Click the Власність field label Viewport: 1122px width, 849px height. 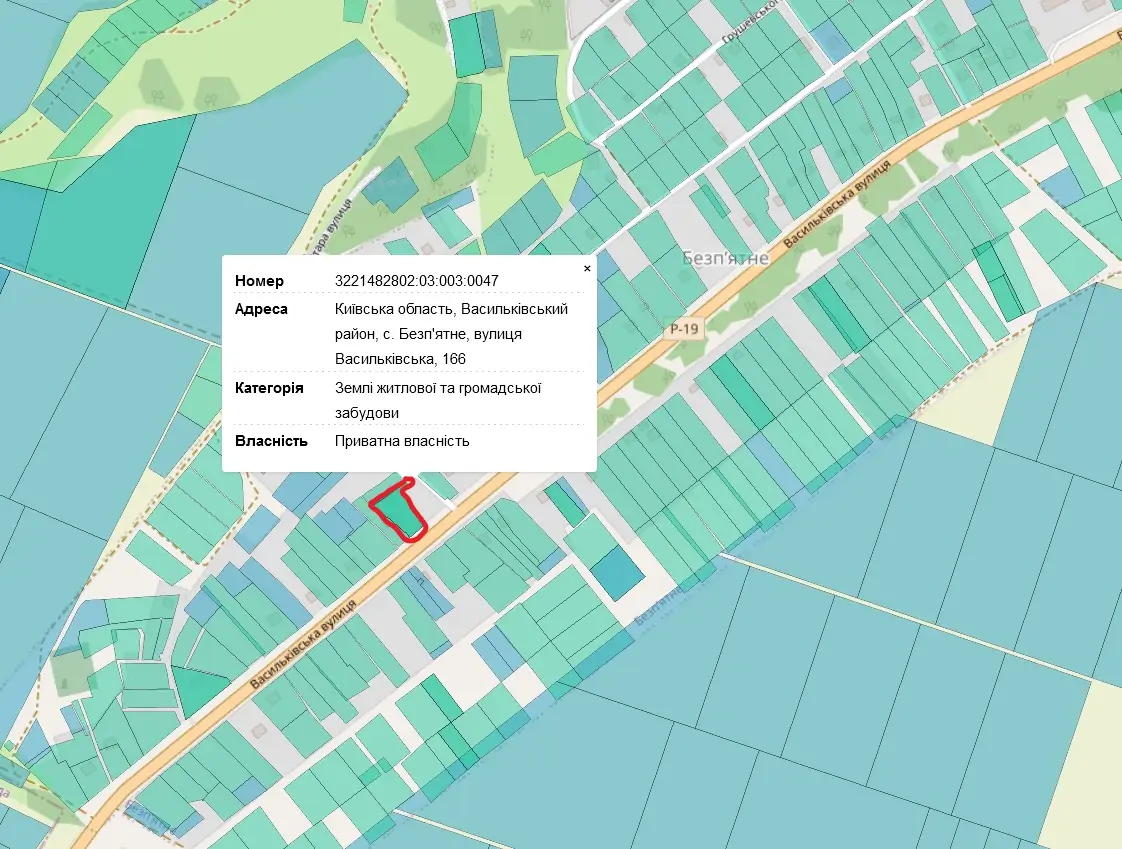[271, 441]
